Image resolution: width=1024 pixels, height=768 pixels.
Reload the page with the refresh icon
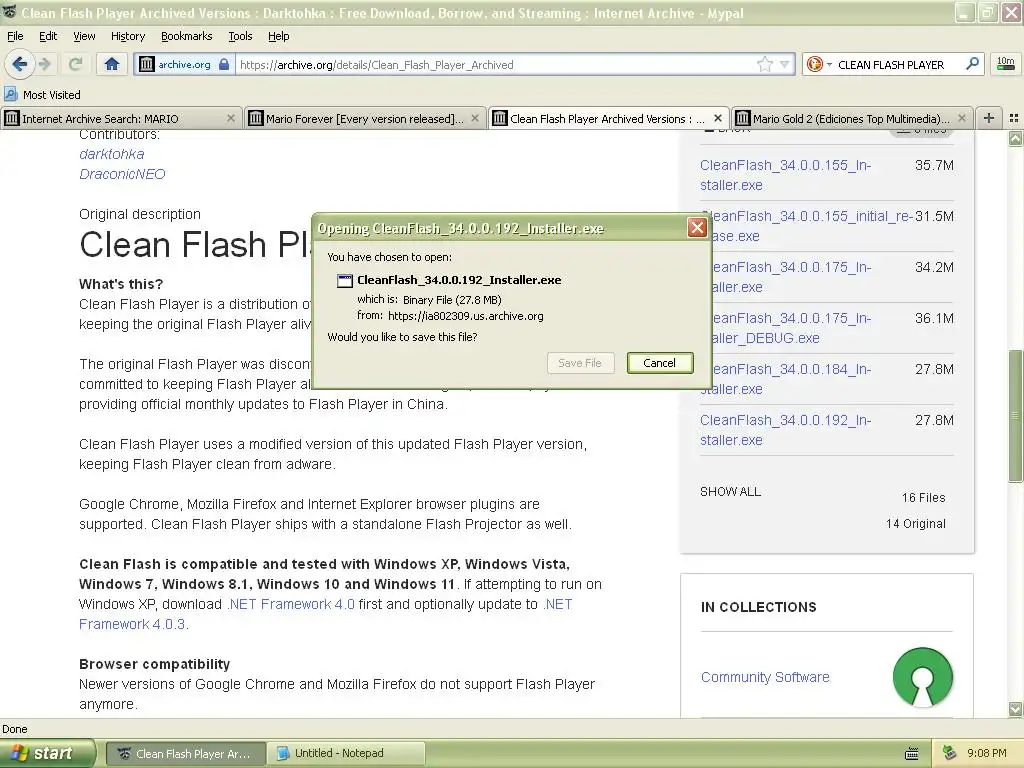[x=76, y=64]
